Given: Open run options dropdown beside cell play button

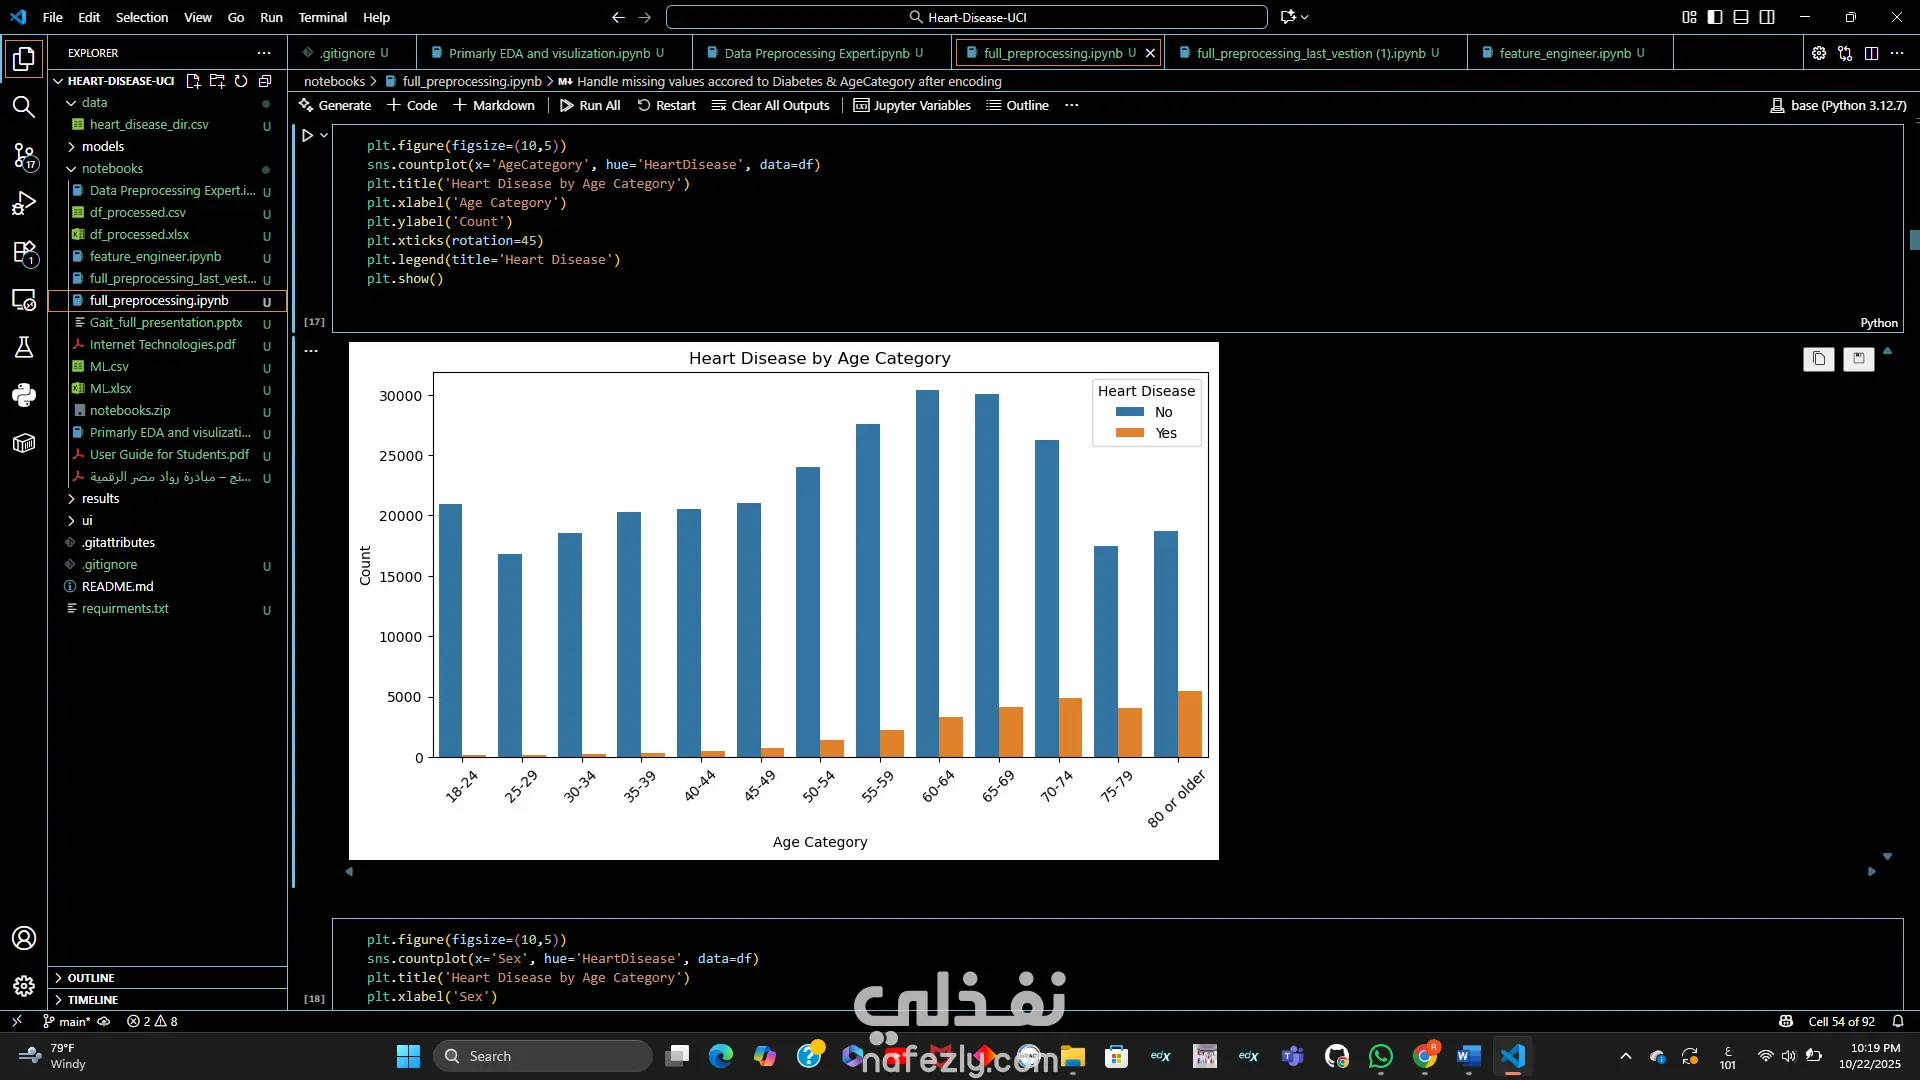Looking at the screenshot, I should click(x=324, y=135).
